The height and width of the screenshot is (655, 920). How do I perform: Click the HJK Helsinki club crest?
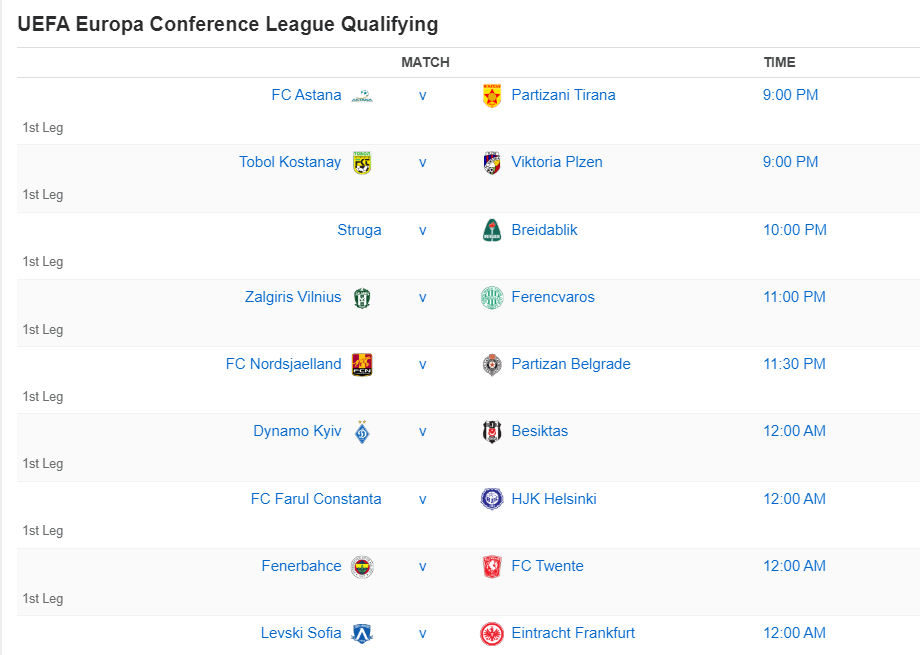pyautogui.click(x=491, y=498)
